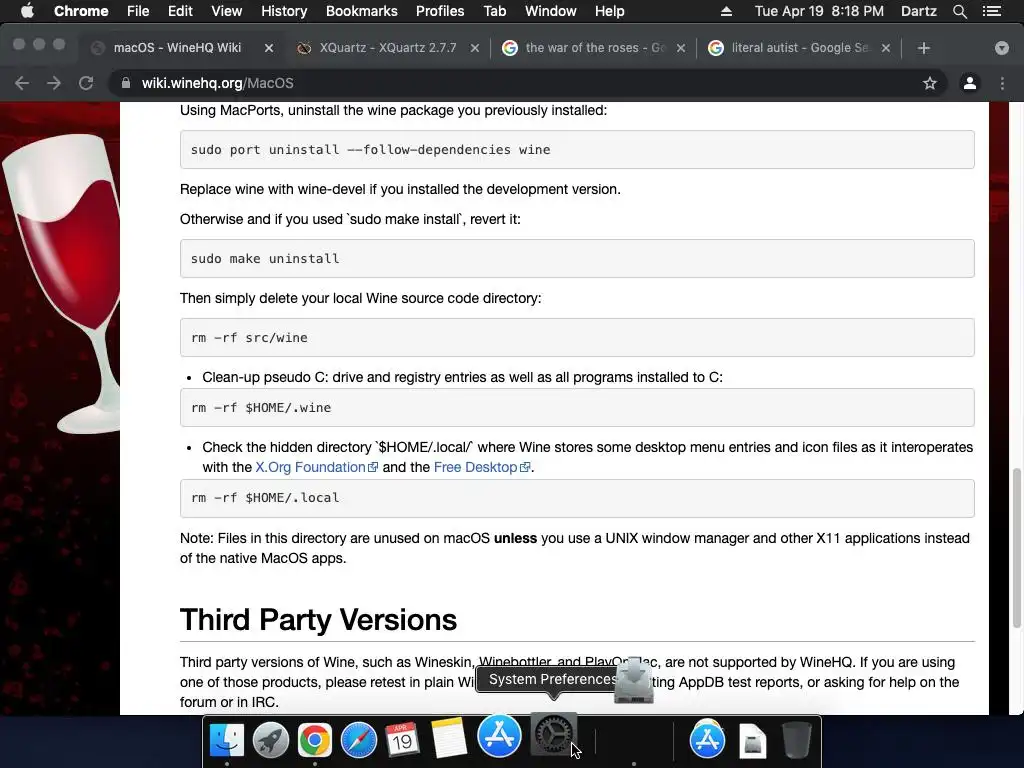Open Notes from the Dock
1024x768 pixels.
tap(448, 738)
